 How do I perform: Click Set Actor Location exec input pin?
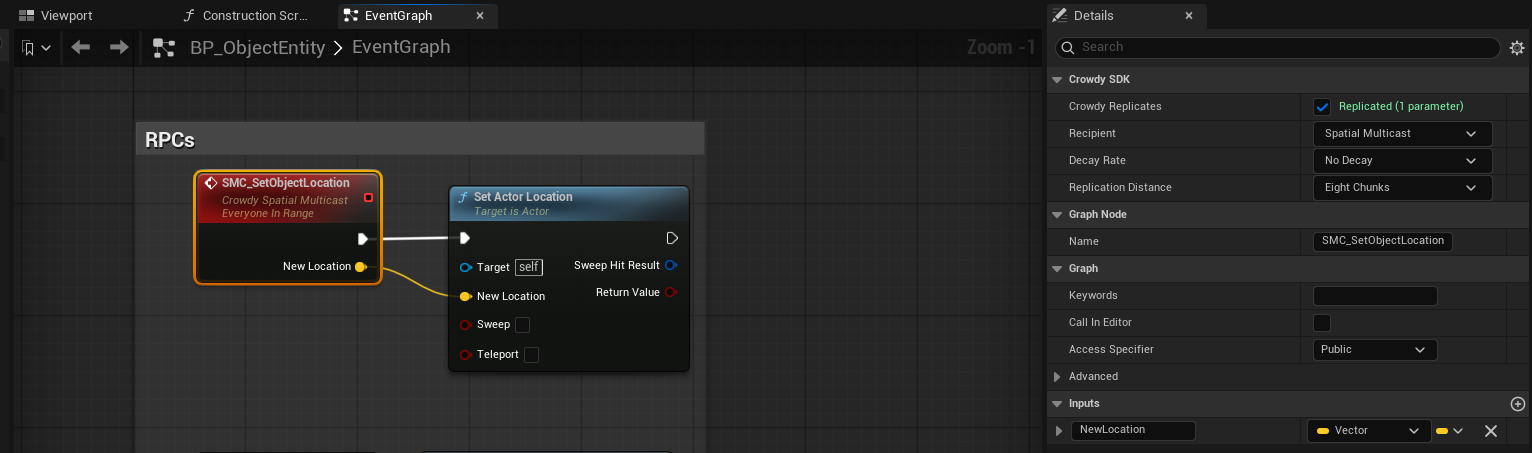(465, 238)
